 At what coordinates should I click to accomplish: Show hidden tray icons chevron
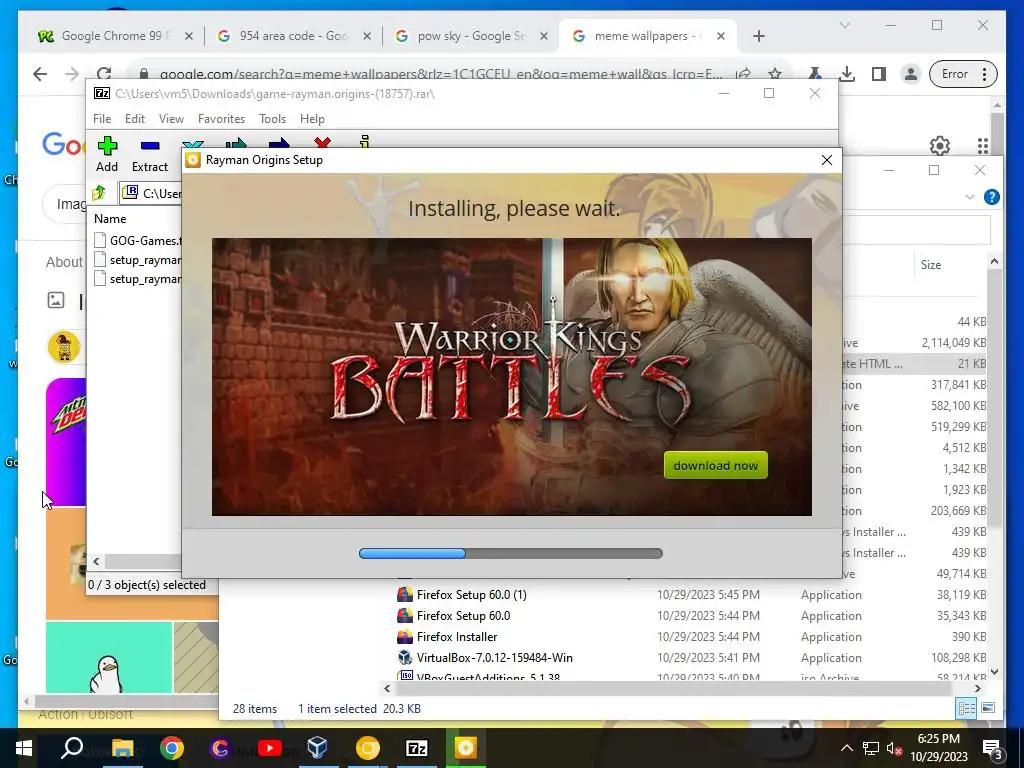click(x=846, y=748)
